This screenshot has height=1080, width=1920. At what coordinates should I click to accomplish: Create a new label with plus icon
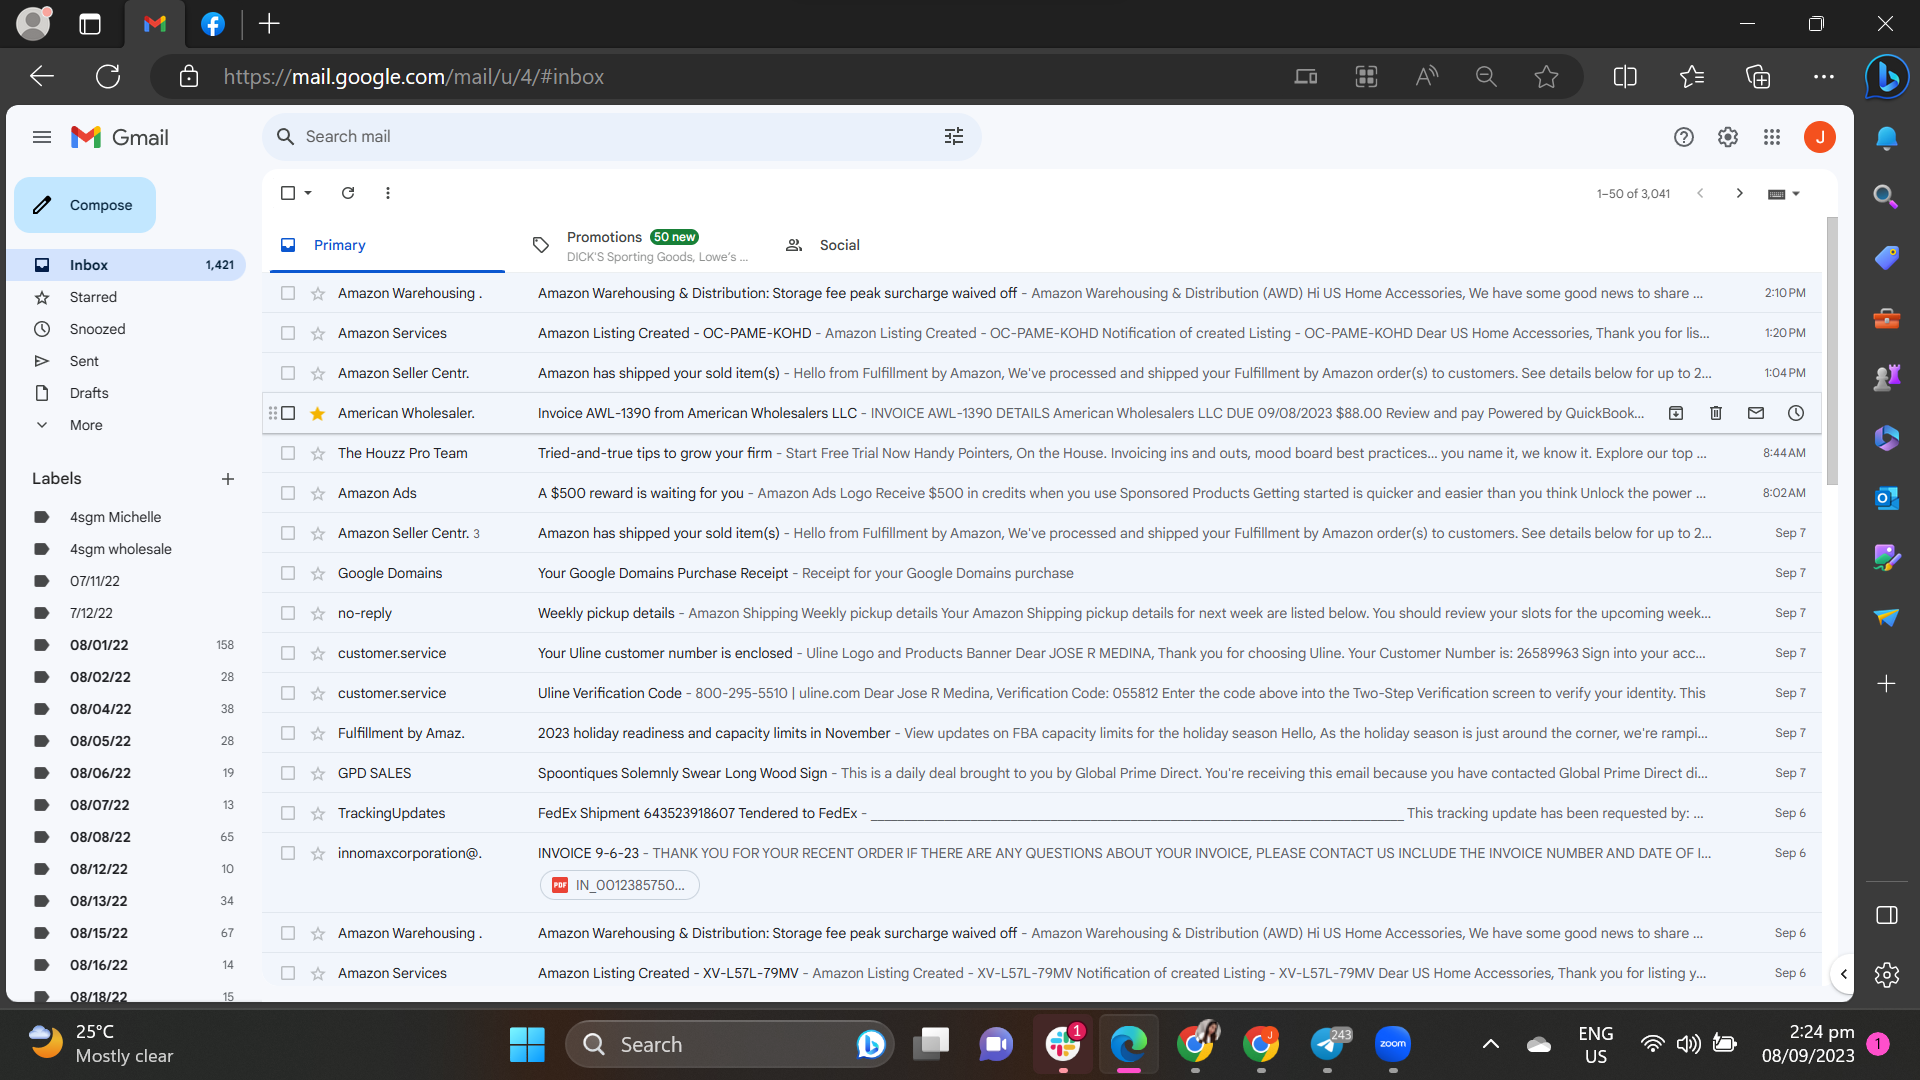click(228, 479)
